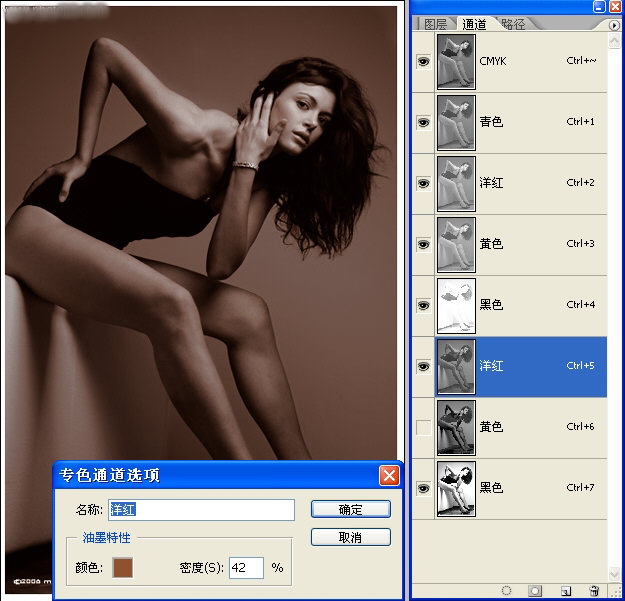This screenshot has height=601, width=625.
Task: Select the 黑色 channel thumbnail (Ctrl+4)
Action: (x=456, y=305)
